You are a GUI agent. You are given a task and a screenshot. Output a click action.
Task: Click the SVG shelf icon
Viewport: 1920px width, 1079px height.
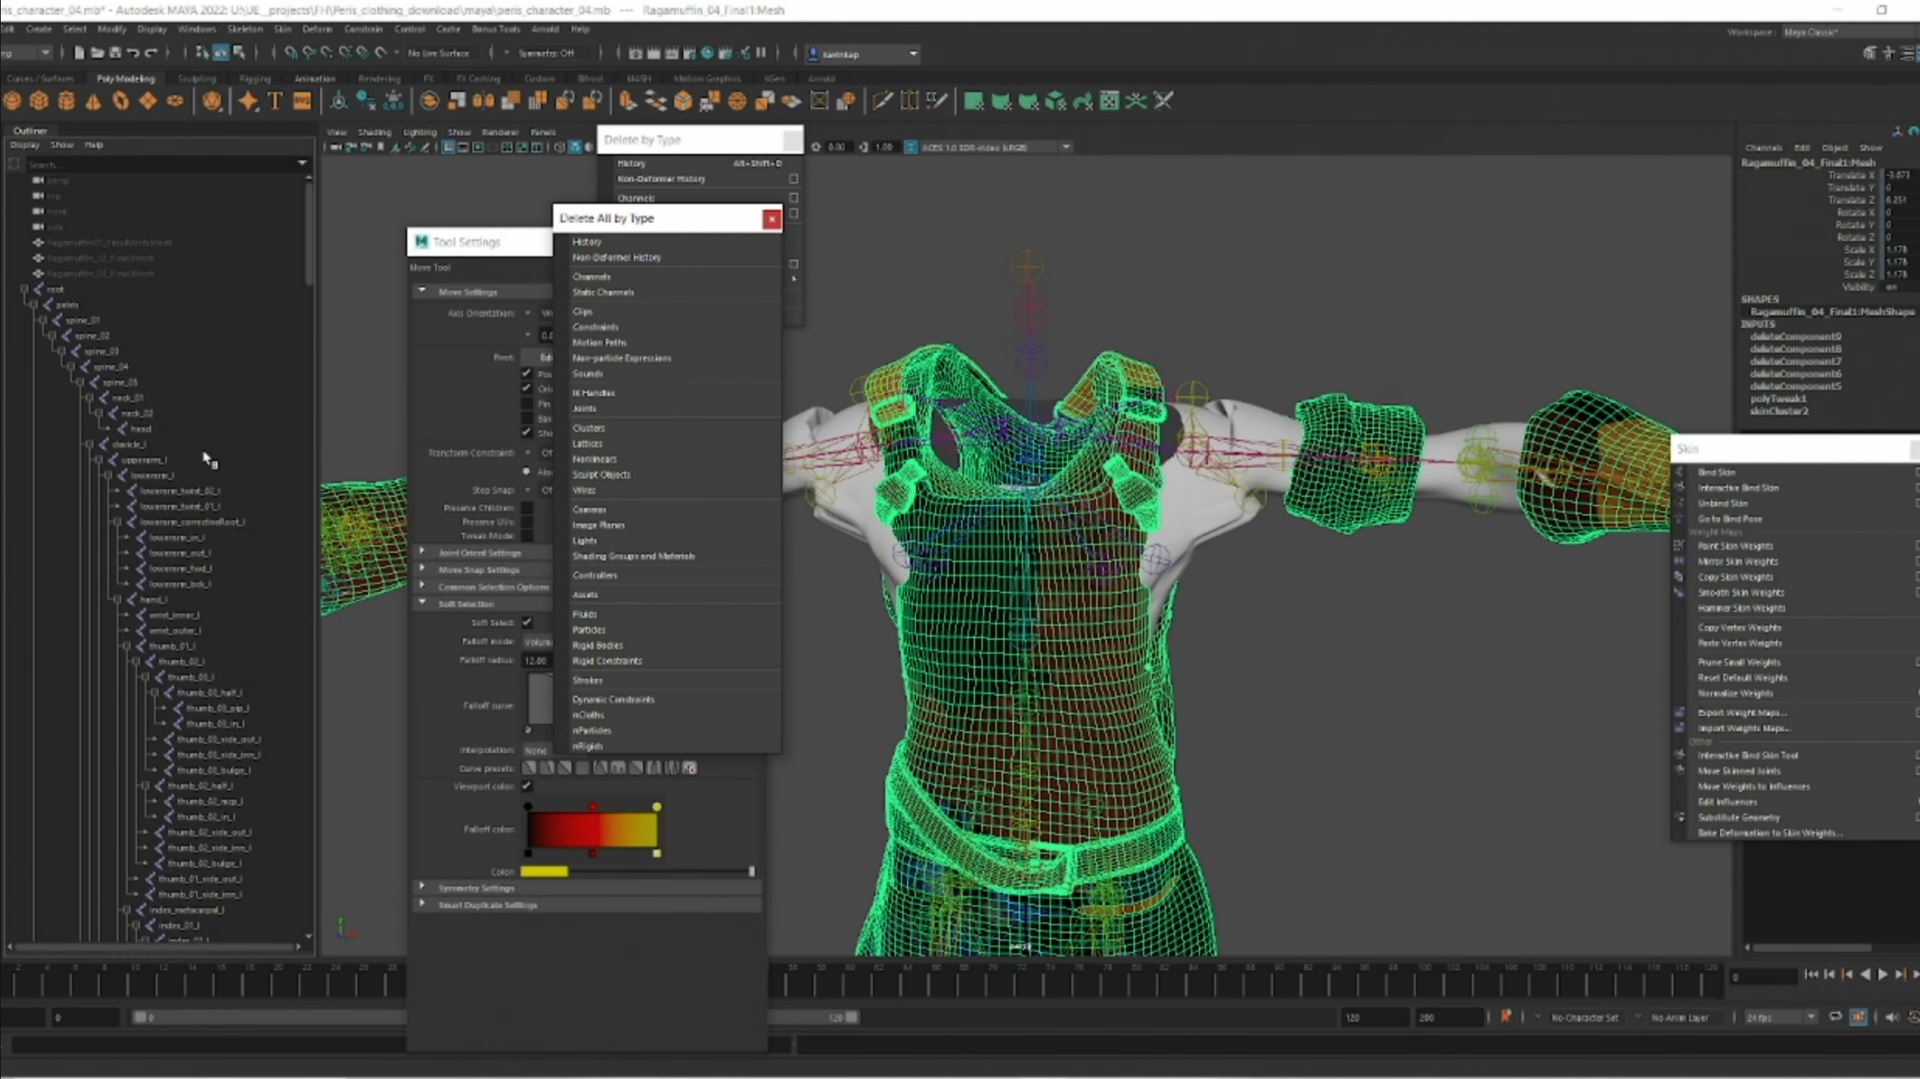pos(302,101)
